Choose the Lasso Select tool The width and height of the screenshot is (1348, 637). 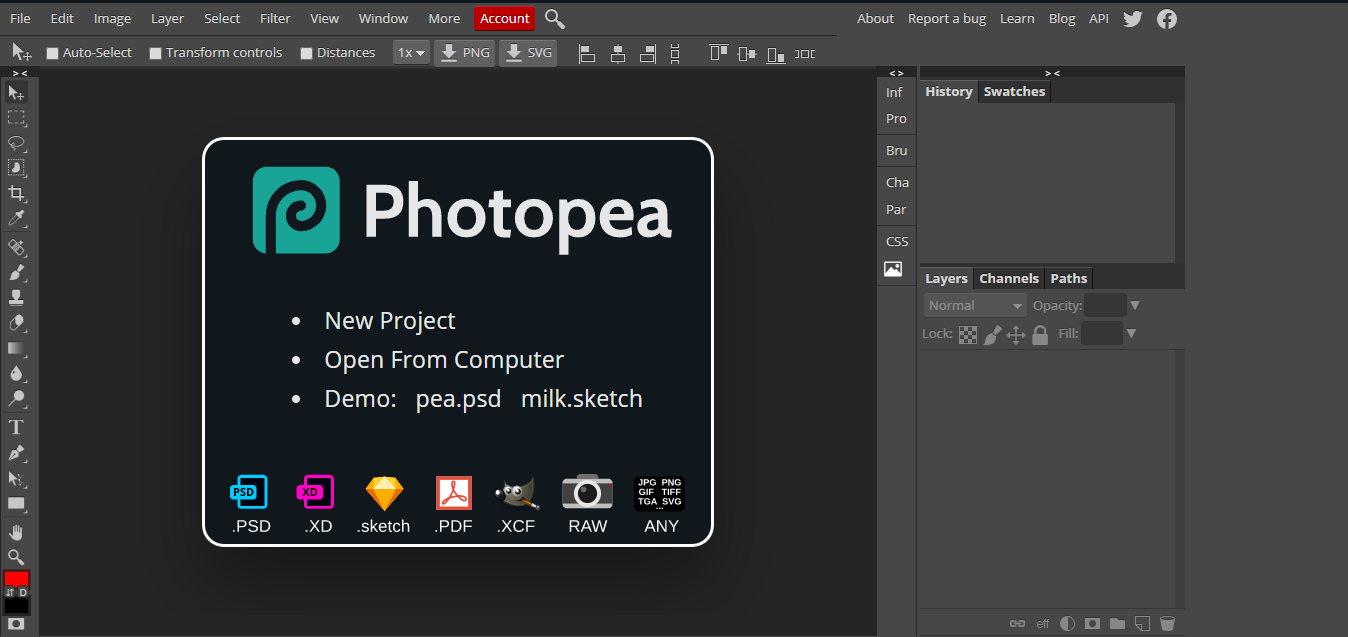pyautogui.click(x=16, y=143)
